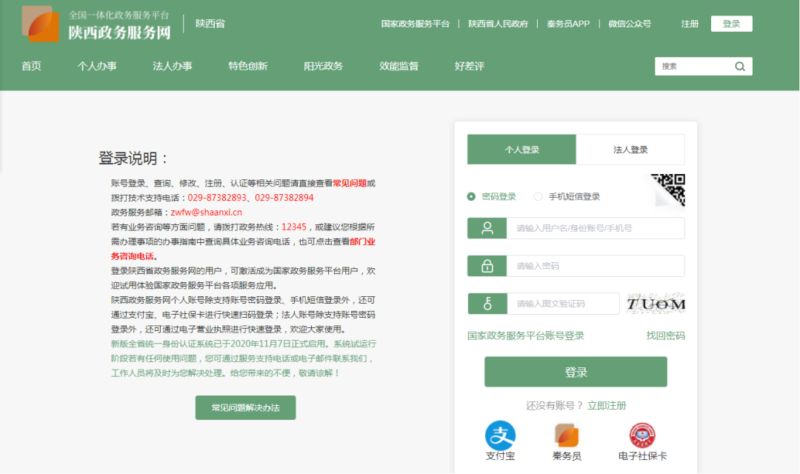Open 微信公众号 link

(630, 23)
